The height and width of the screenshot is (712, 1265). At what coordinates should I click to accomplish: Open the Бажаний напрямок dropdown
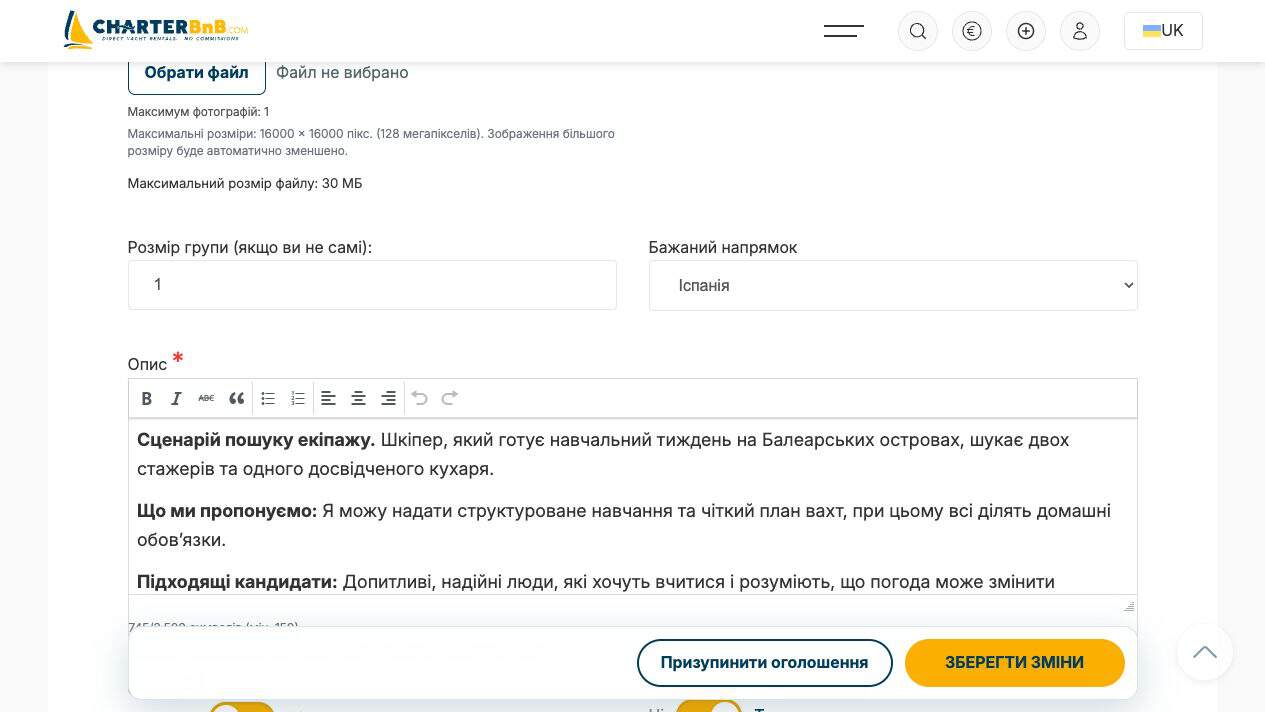(x=893, y=285)
